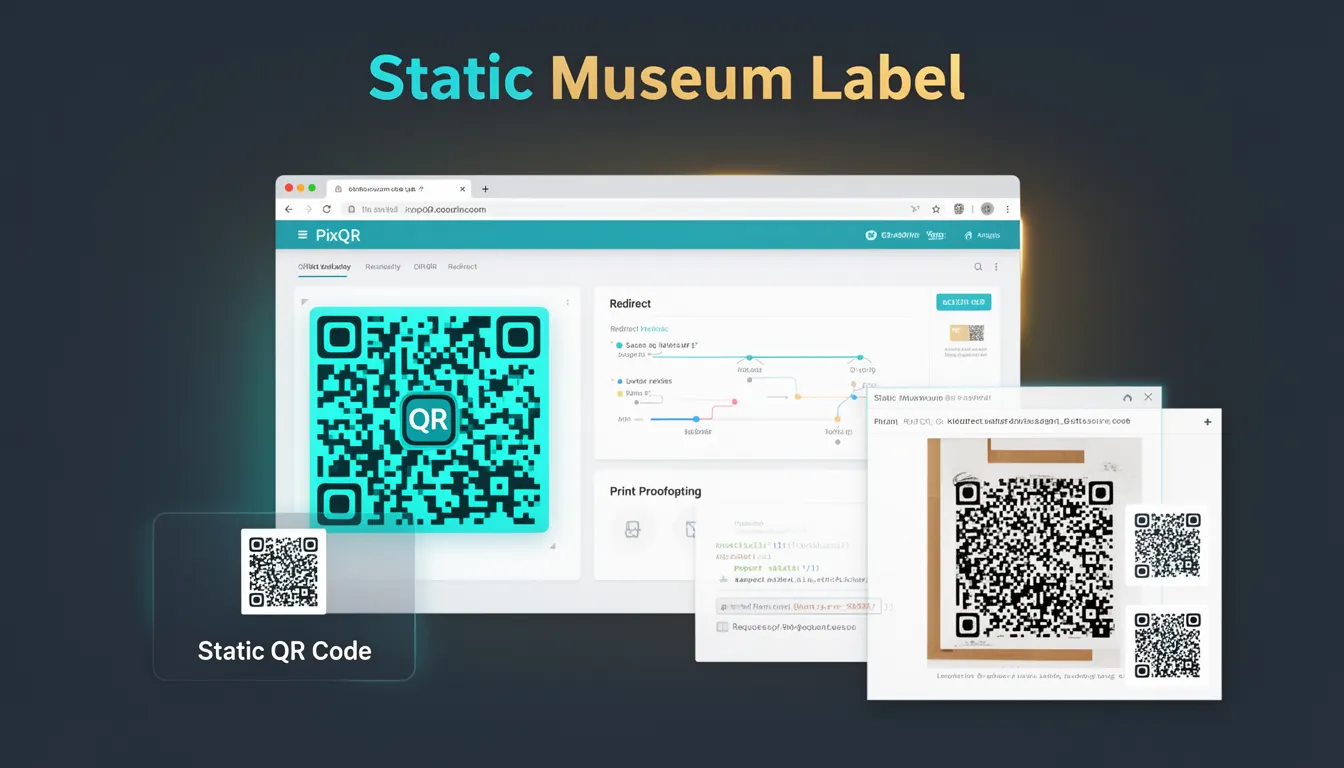Image resolution: width=1344 pixels, height=768 pixels.
Task: Reload the browser page
Action: point(326,209)
